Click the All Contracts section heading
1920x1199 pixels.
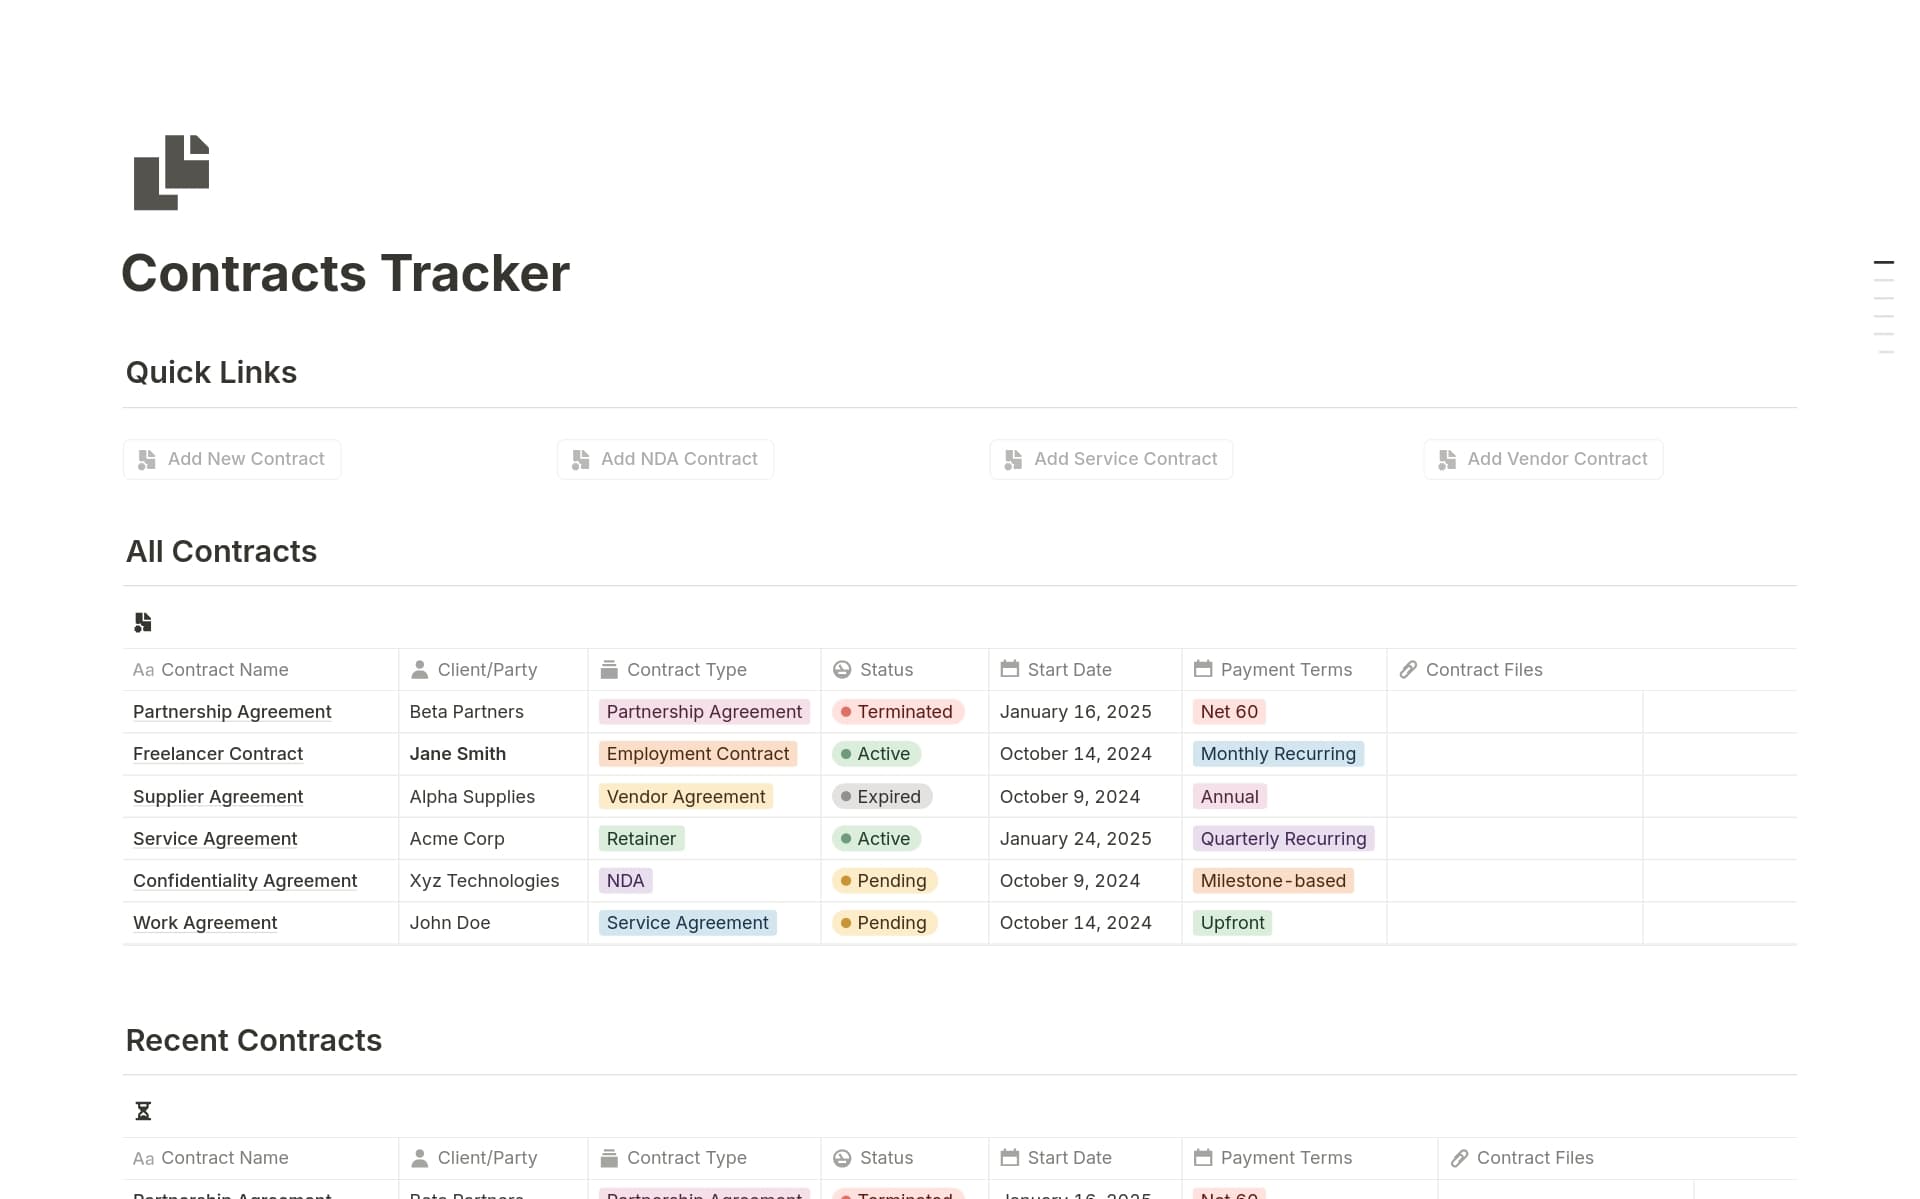[221, 551]
